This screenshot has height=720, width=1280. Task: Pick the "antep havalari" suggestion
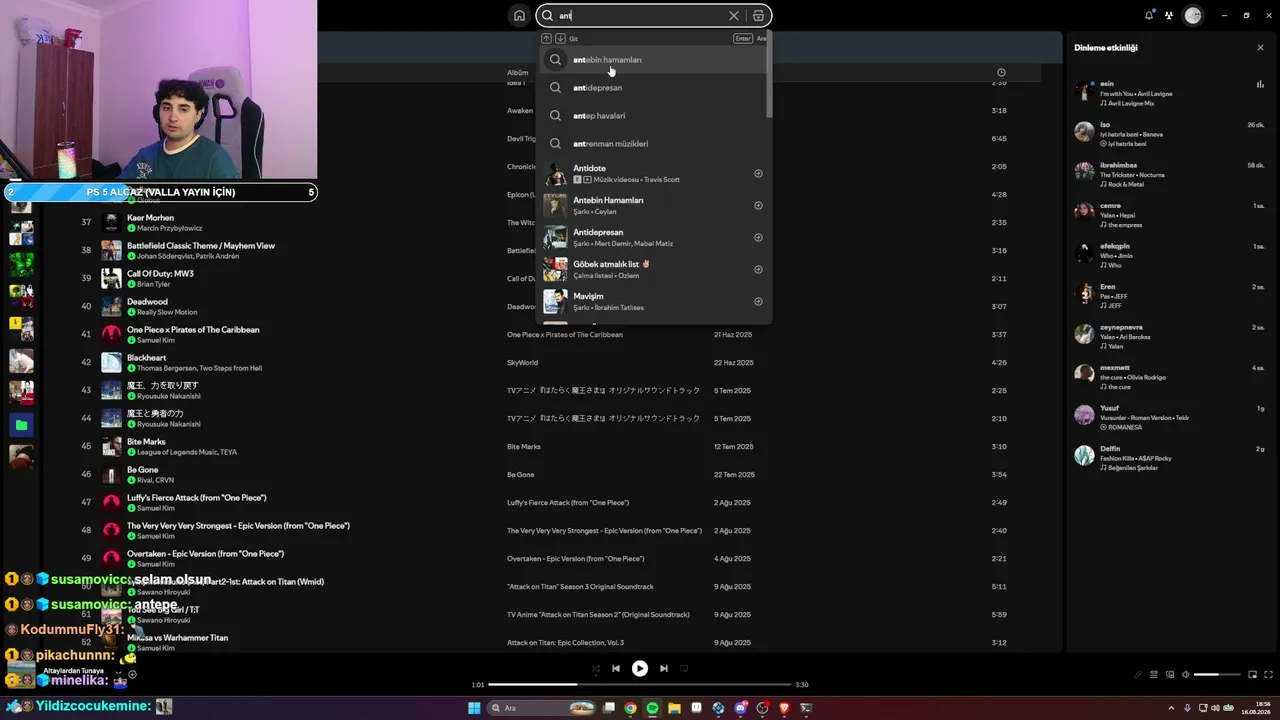pyautogui.click(x=654, y=116)
